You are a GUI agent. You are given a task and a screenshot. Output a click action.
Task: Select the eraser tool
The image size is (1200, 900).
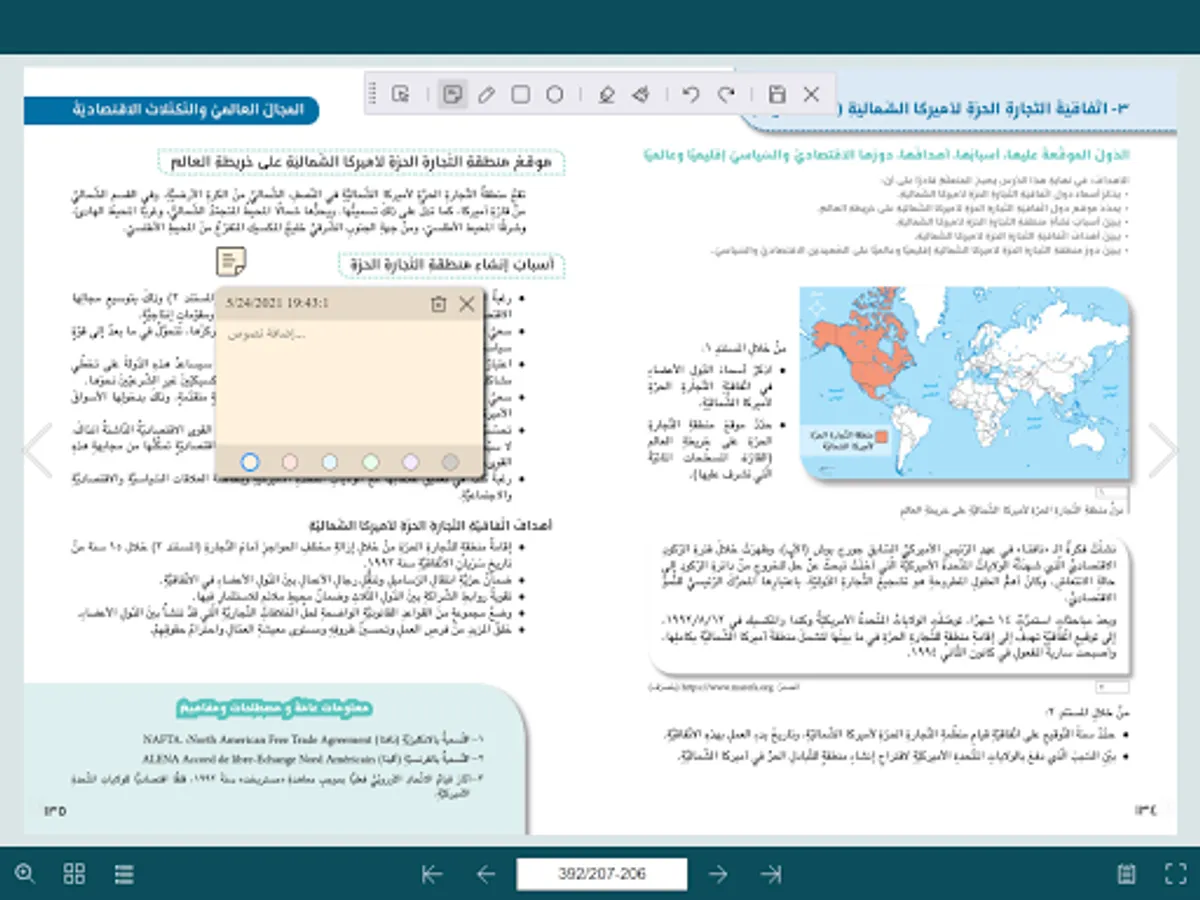(x=641, y=95)
